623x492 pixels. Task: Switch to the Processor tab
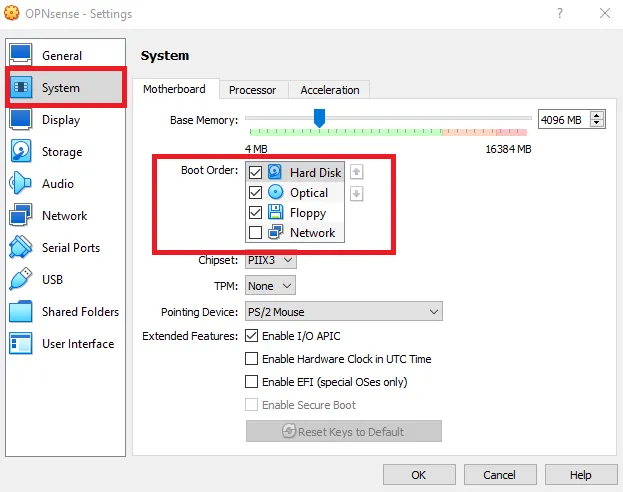point(252,90)
